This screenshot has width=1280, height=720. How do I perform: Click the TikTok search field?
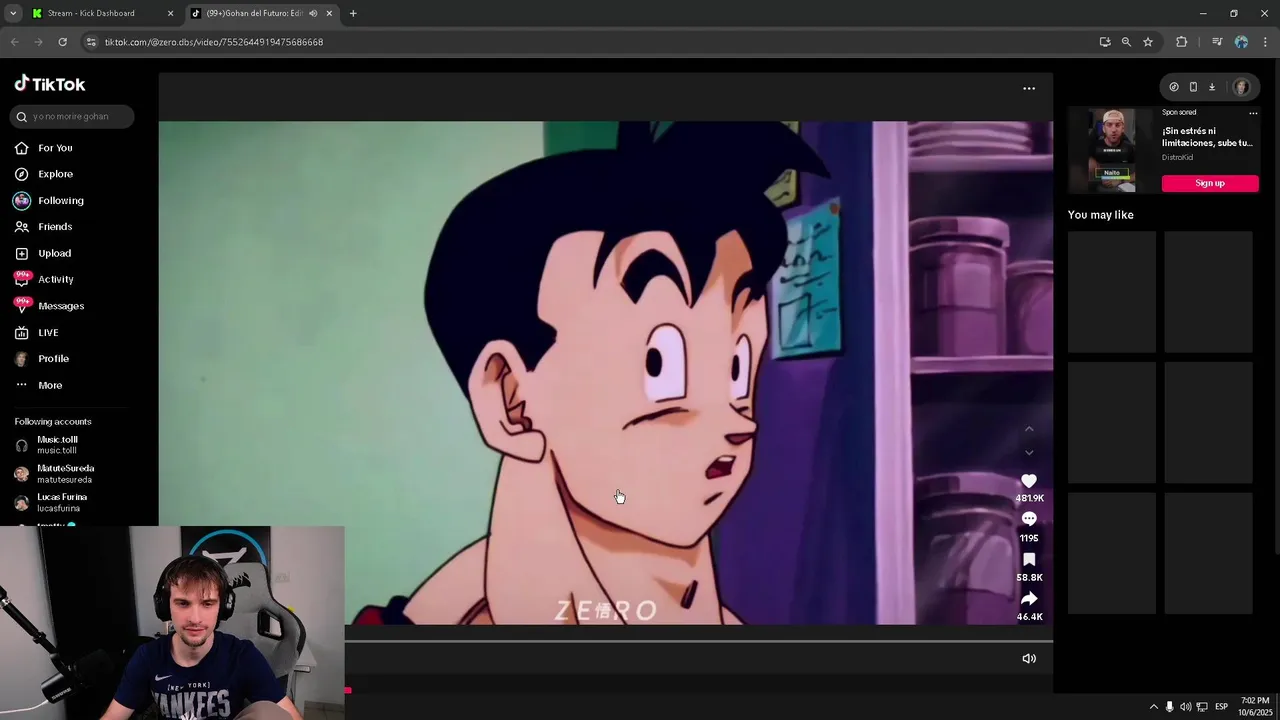(72, 116)
